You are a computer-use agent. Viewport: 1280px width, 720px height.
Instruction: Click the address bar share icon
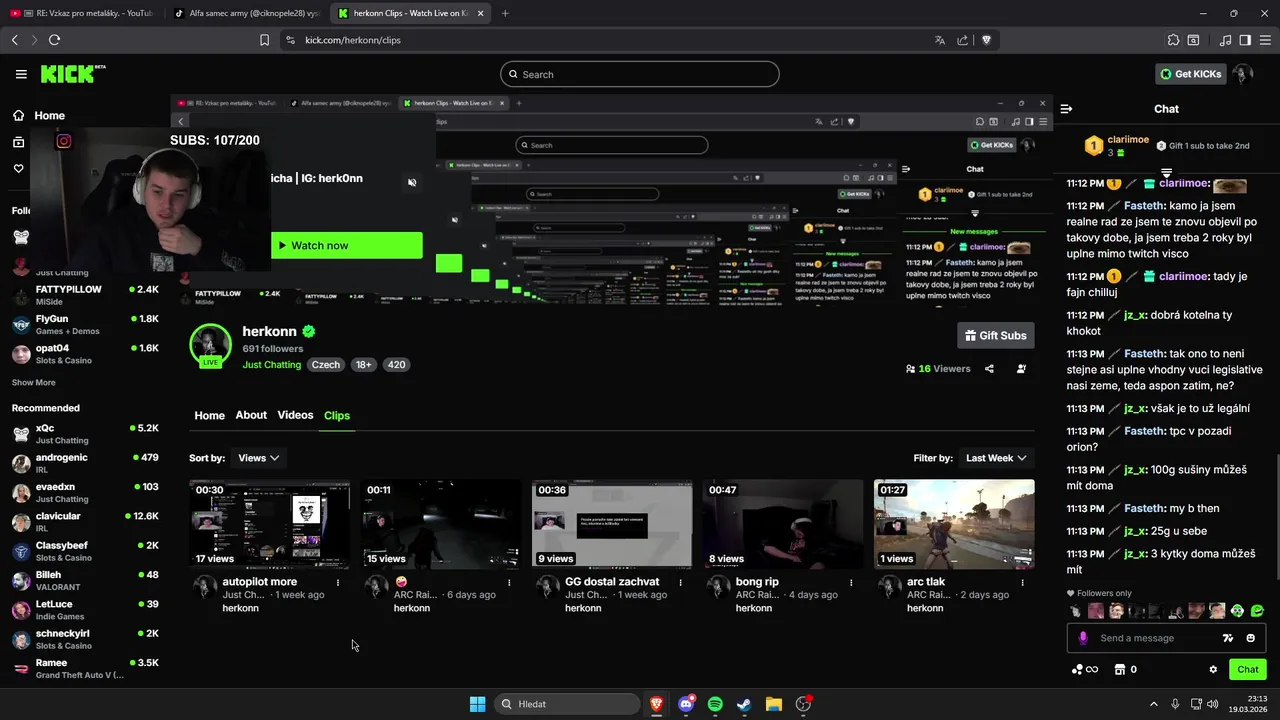pyautogui.click(x=962, y=40)
